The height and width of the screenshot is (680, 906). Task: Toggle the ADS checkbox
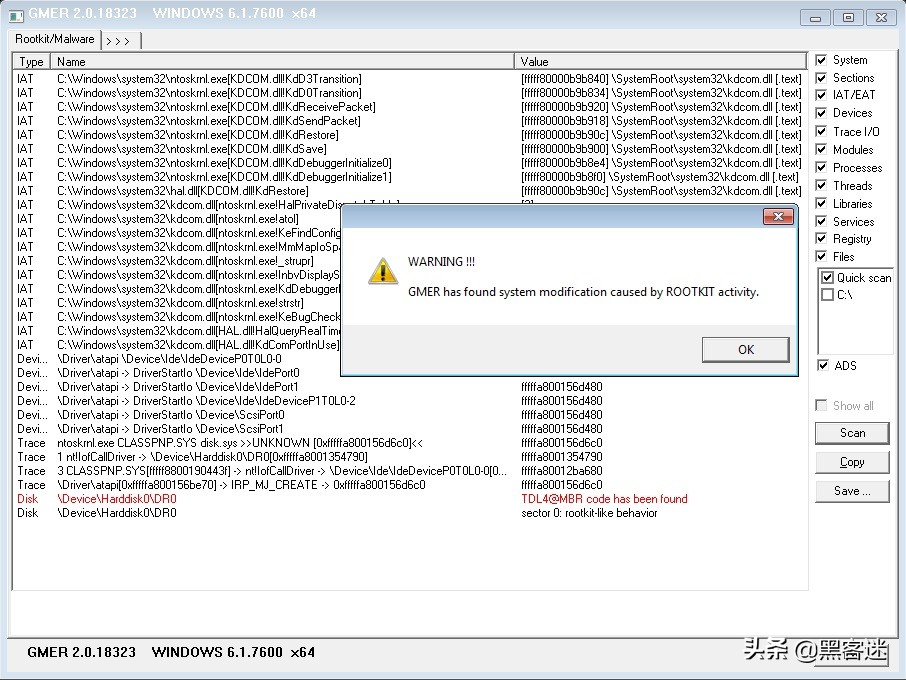[823, 365]
